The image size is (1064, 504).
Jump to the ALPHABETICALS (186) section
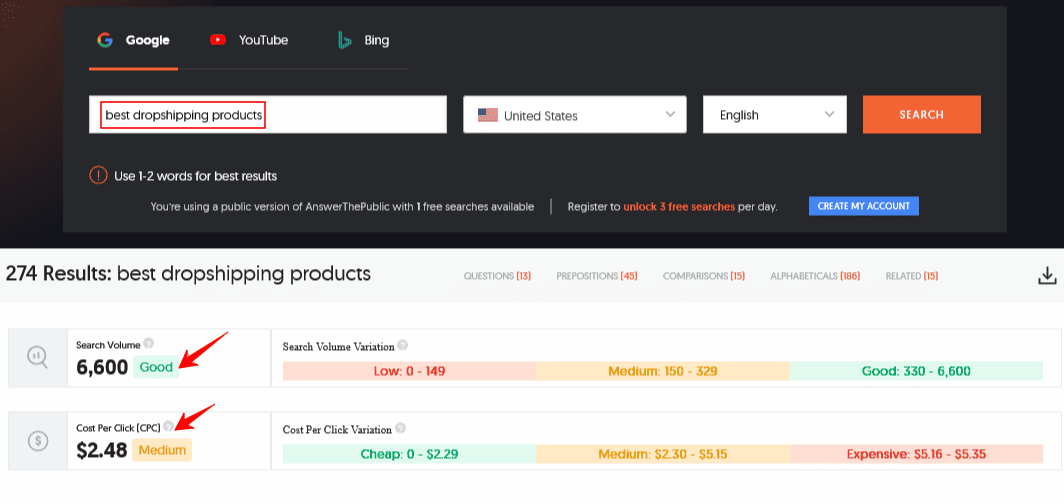[x=815, y=276]
